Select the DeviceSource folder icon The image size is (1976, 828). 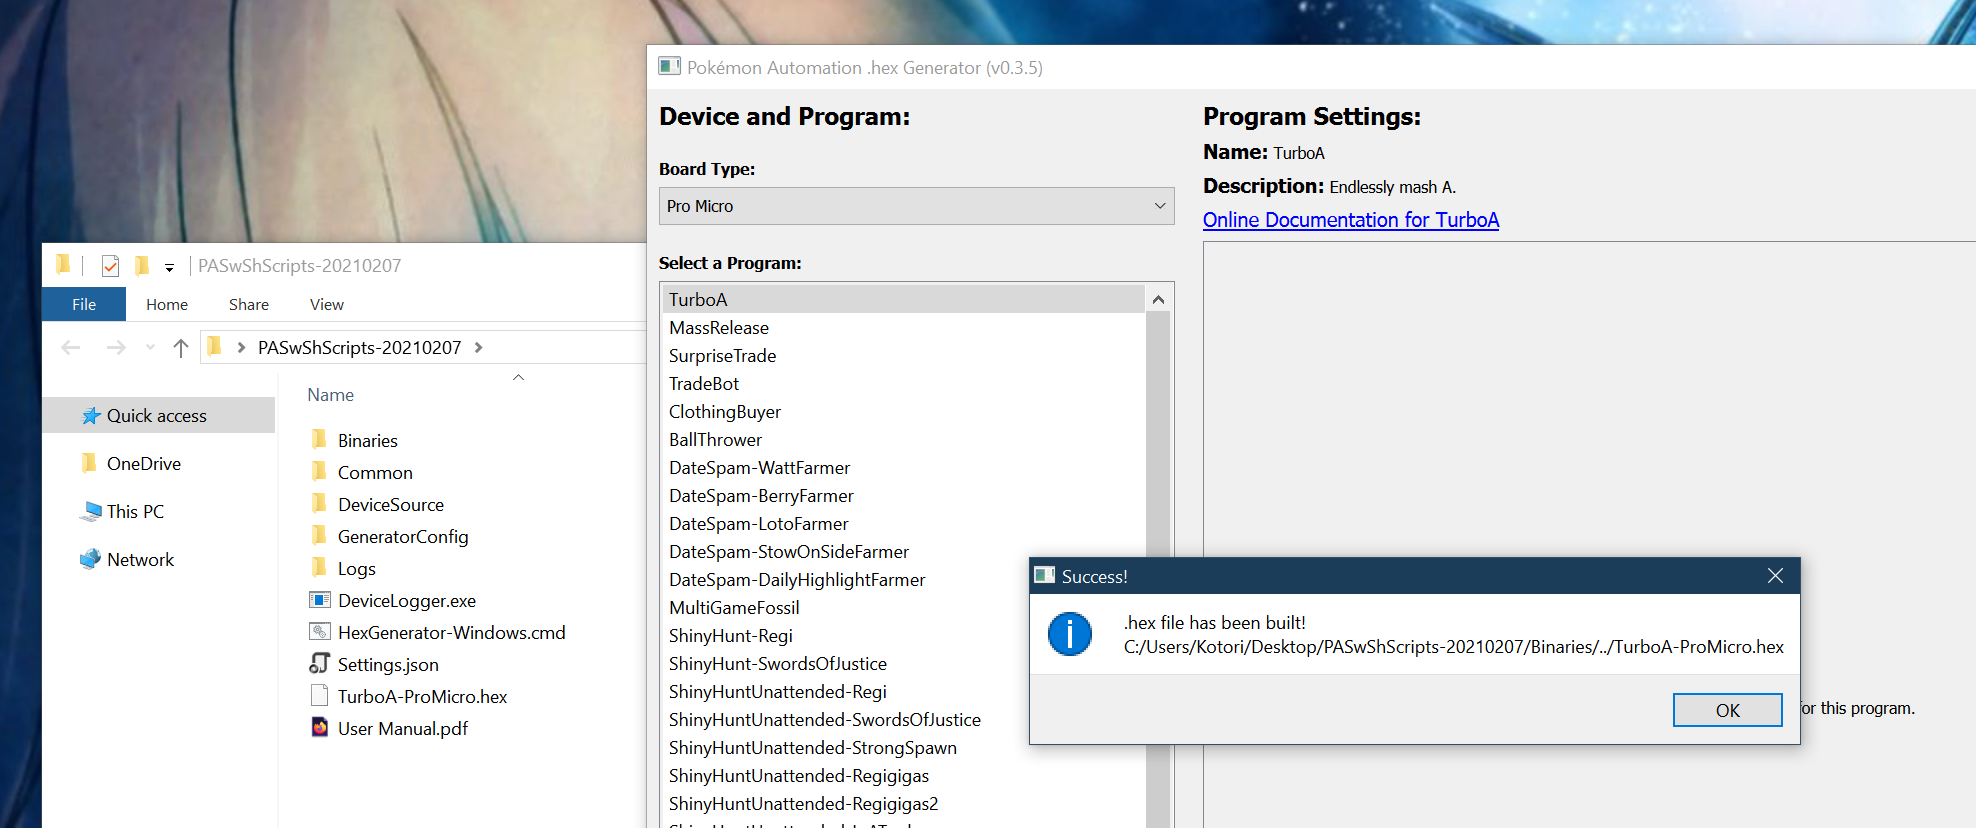(x=319, y=504)
